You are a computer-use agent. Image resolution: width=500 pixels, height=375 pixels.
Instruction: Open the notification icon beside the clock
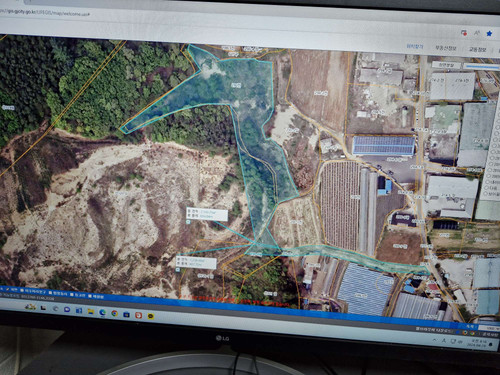tap(490, 344)
